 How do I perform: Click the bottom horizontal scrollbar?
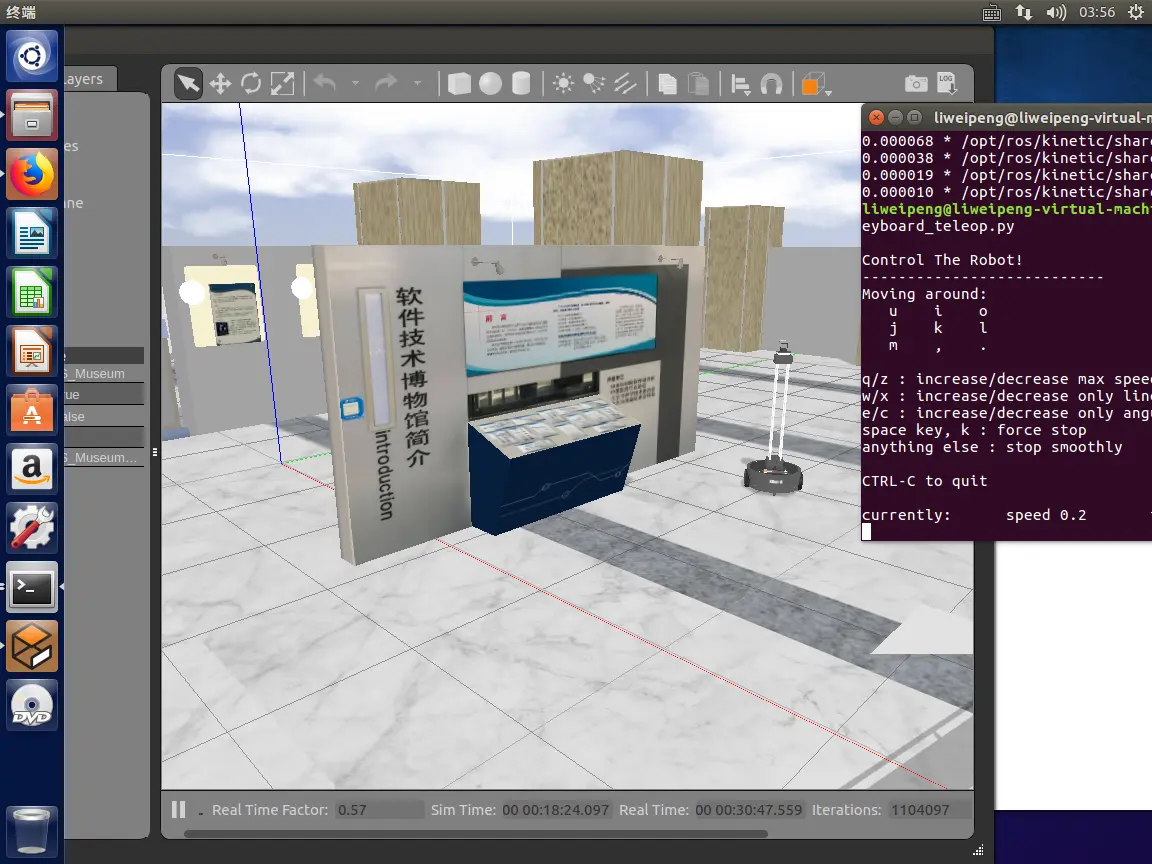coord(475,833)
